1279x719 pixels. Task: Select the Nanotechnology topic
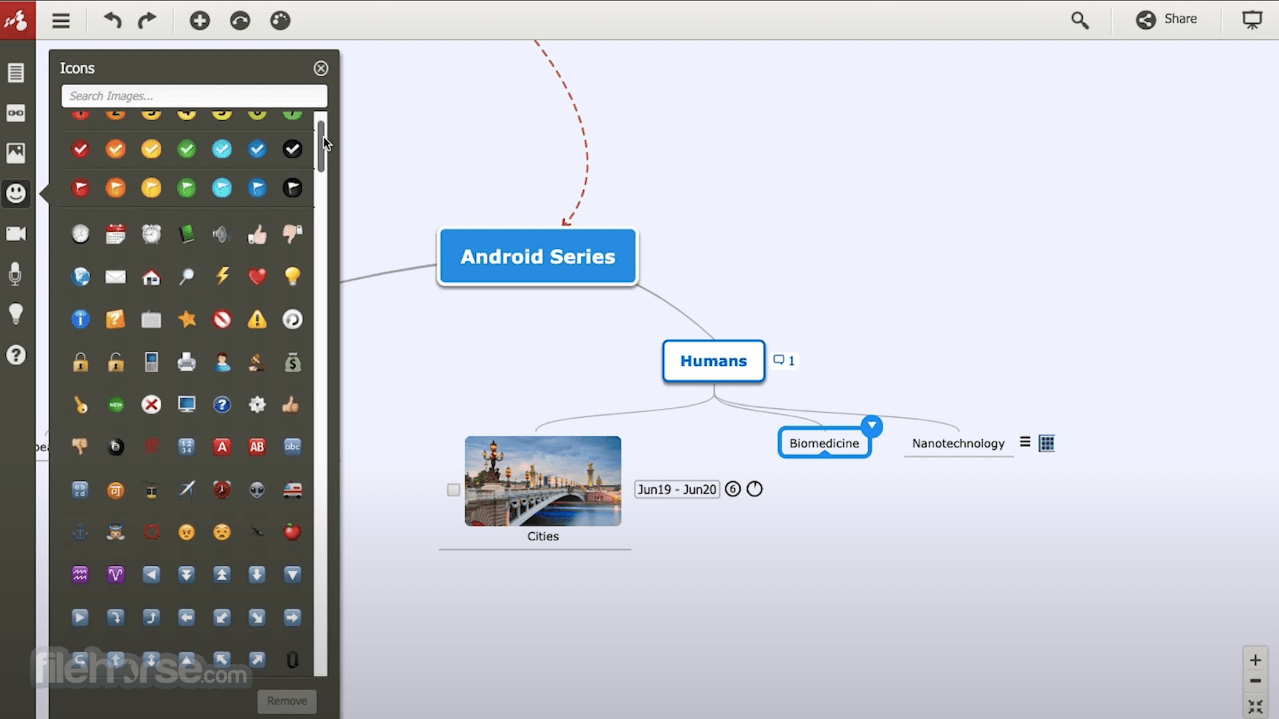(958, 443)
